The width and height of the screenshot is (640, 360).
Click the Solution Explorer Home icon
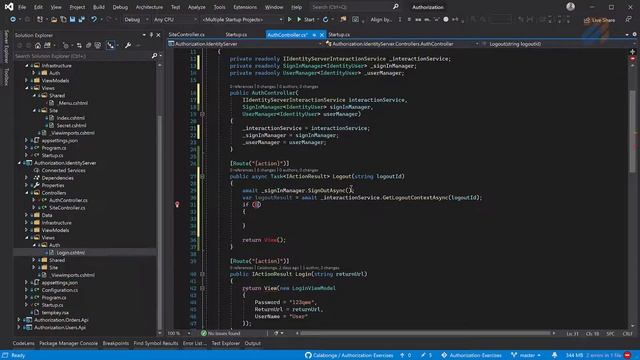click(x=38, y=45)
